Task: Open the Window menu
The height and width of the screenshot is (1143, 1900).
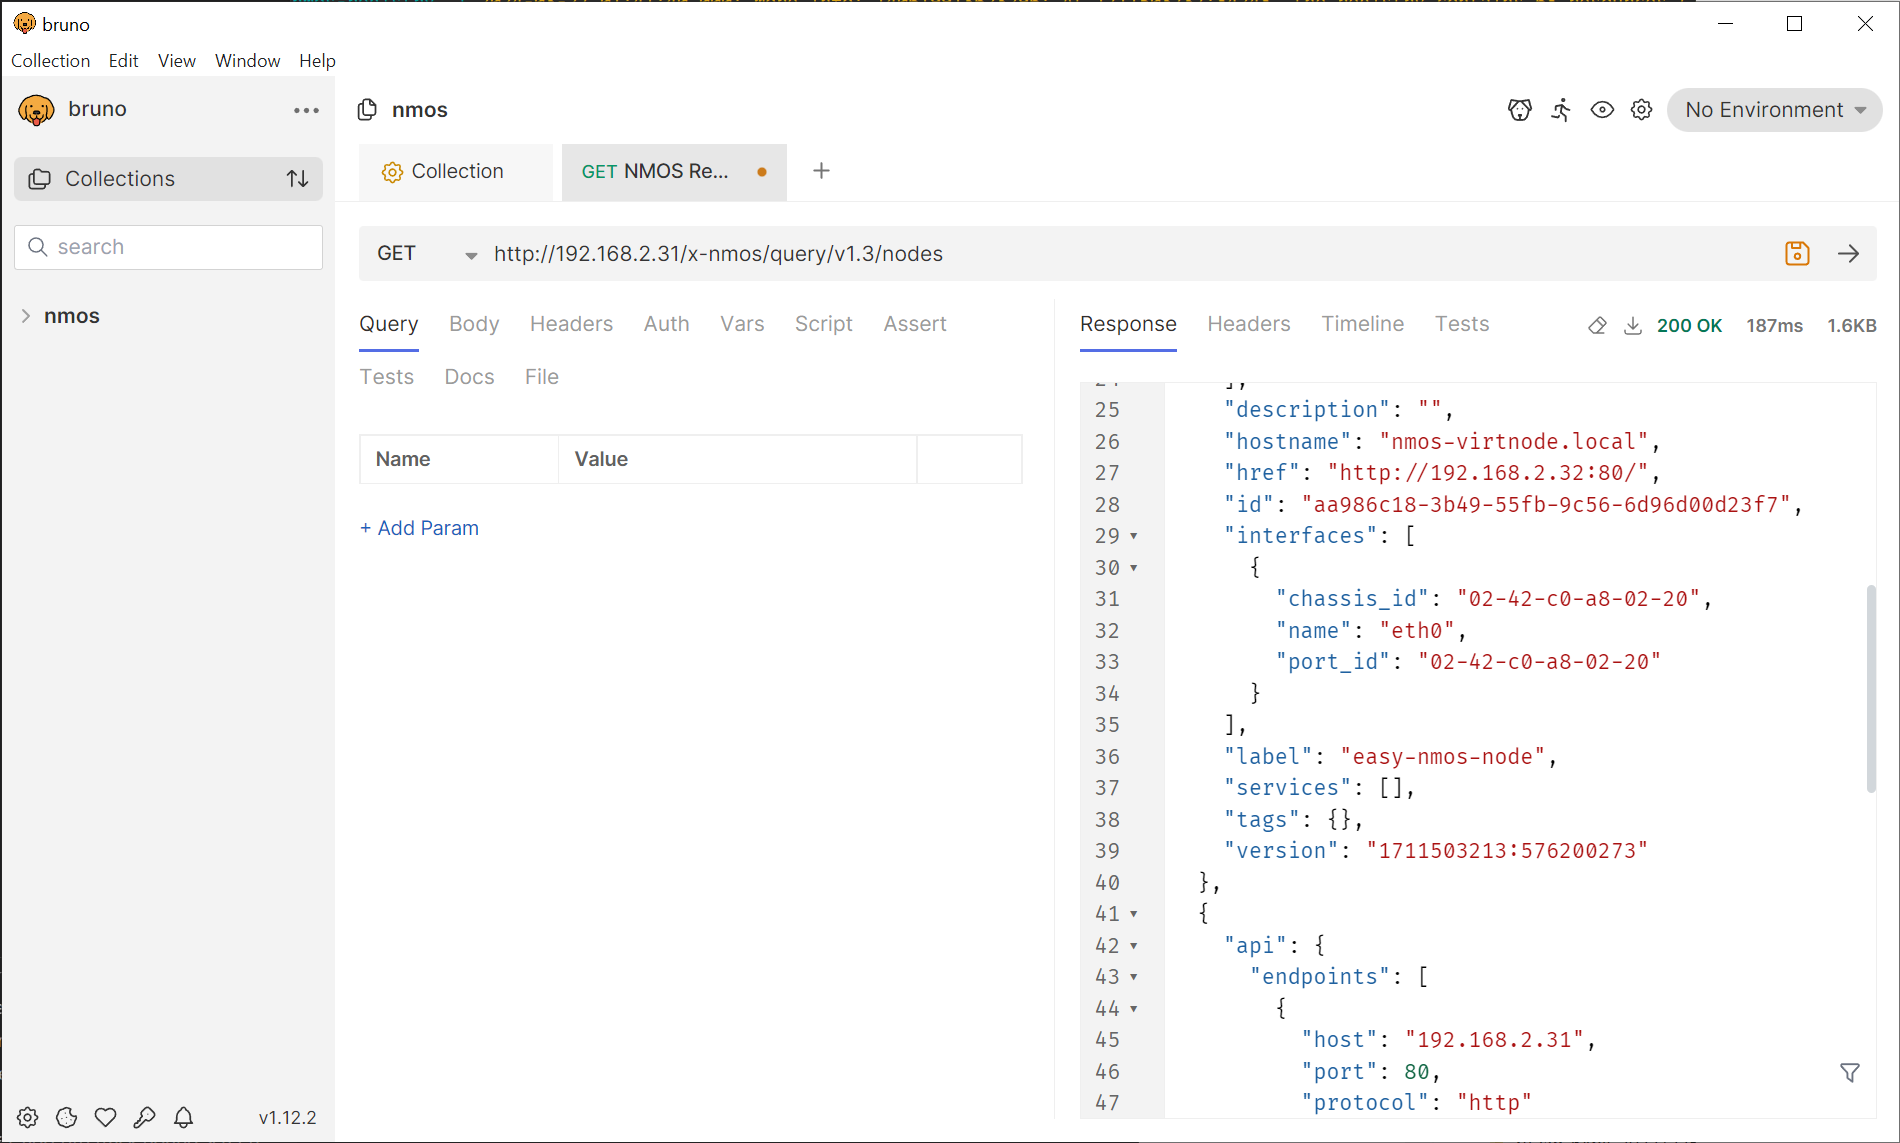Action: pos(247,61)
